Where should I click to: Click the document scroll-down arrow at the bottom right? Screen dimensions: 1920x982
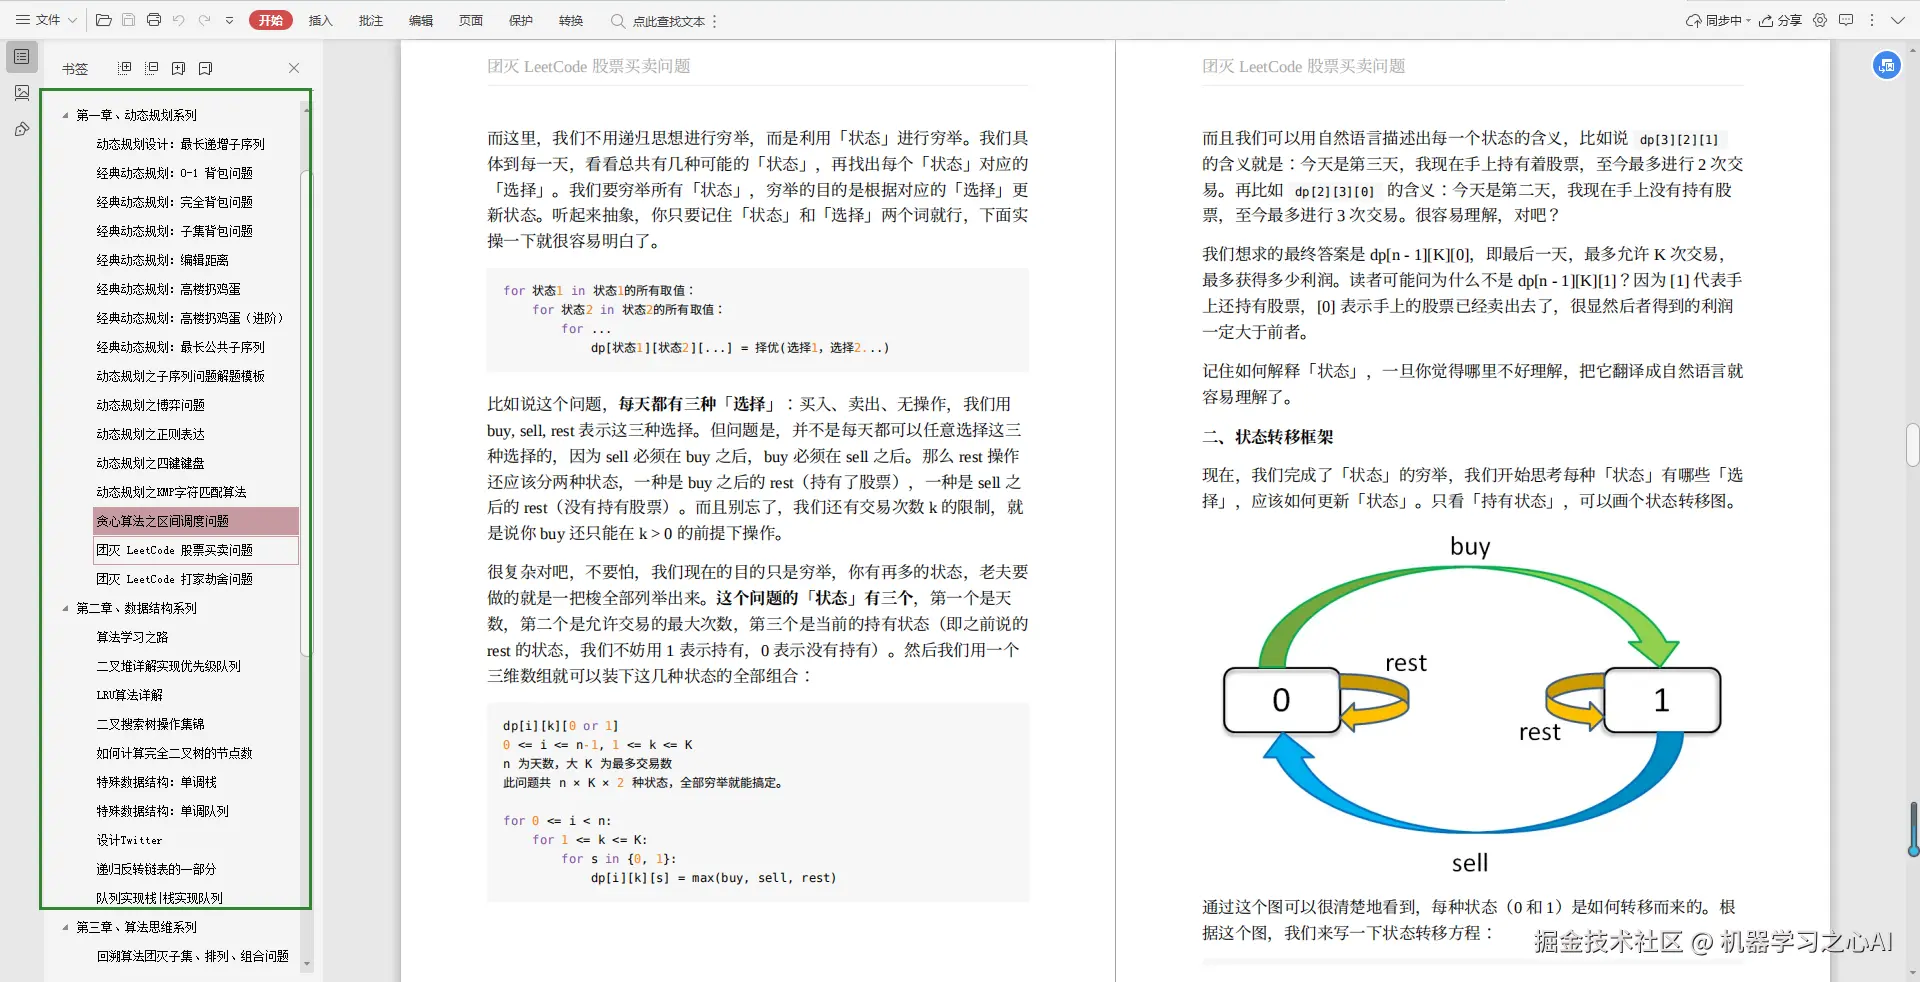[x=1913, y=972]
